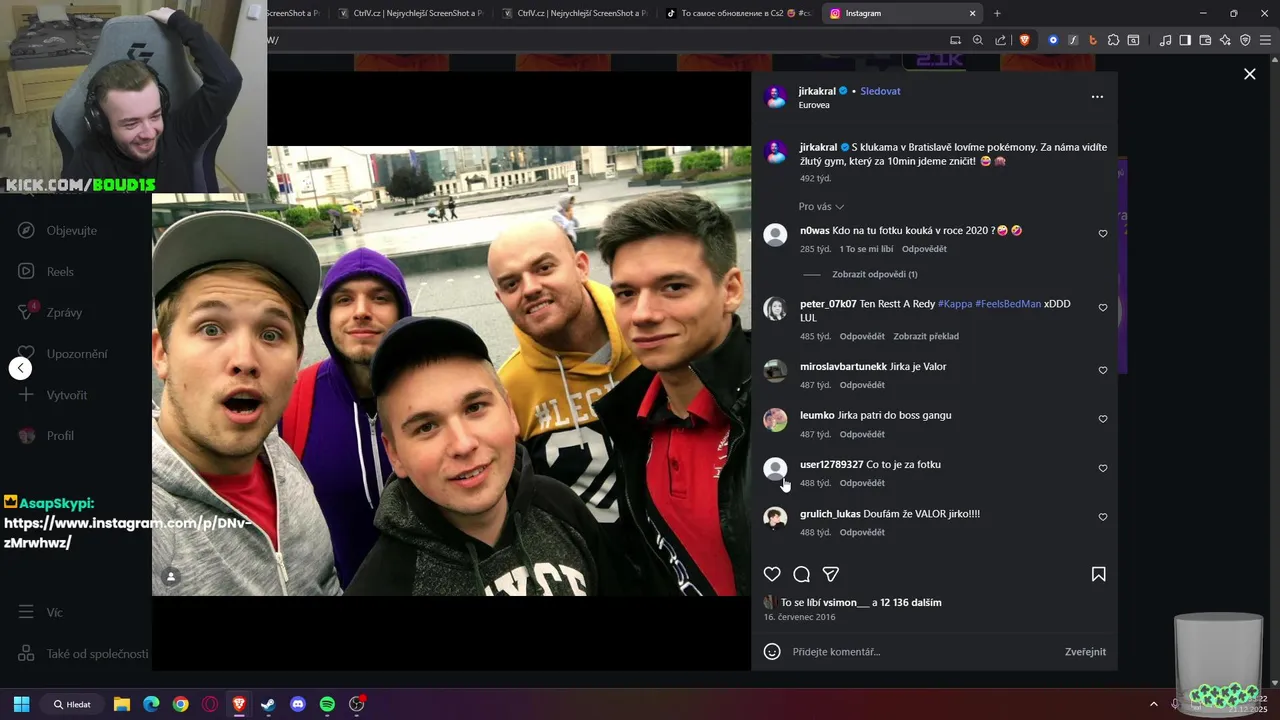The width and height of the screenshot is (1280, 720).
Task: Click the taskbar 'Hledat' search box
Action: pyautogui.click(x=72, y=704)
